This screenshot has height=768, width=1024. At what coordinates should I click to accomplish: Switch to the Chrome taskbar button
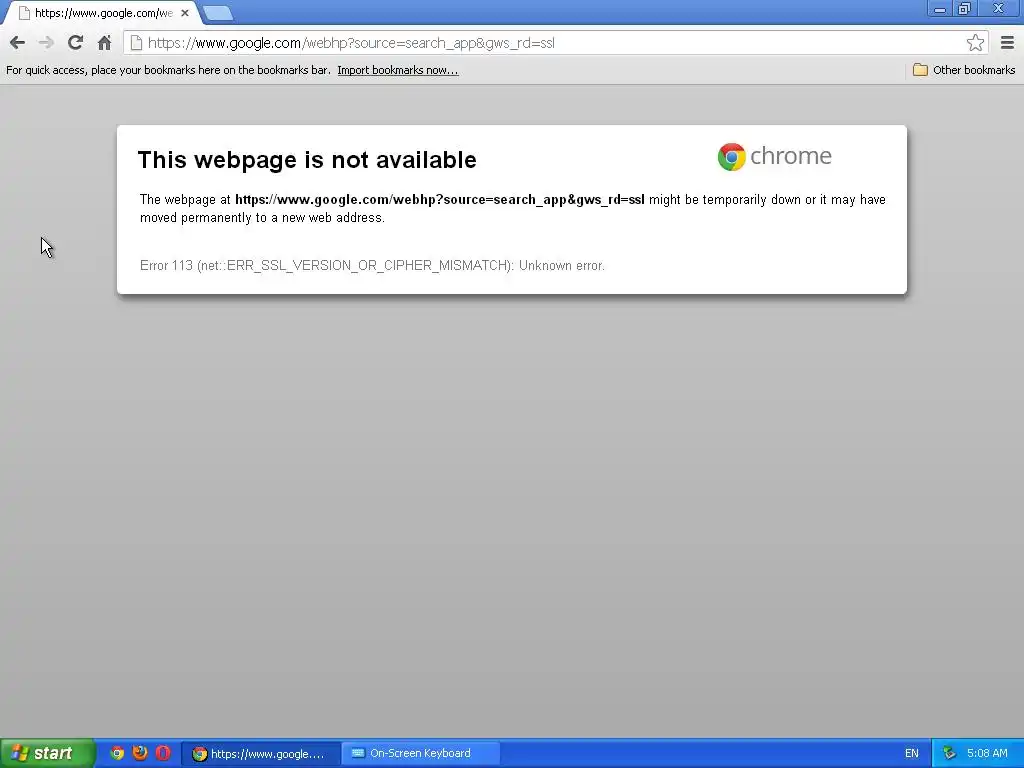pos(261,754)
